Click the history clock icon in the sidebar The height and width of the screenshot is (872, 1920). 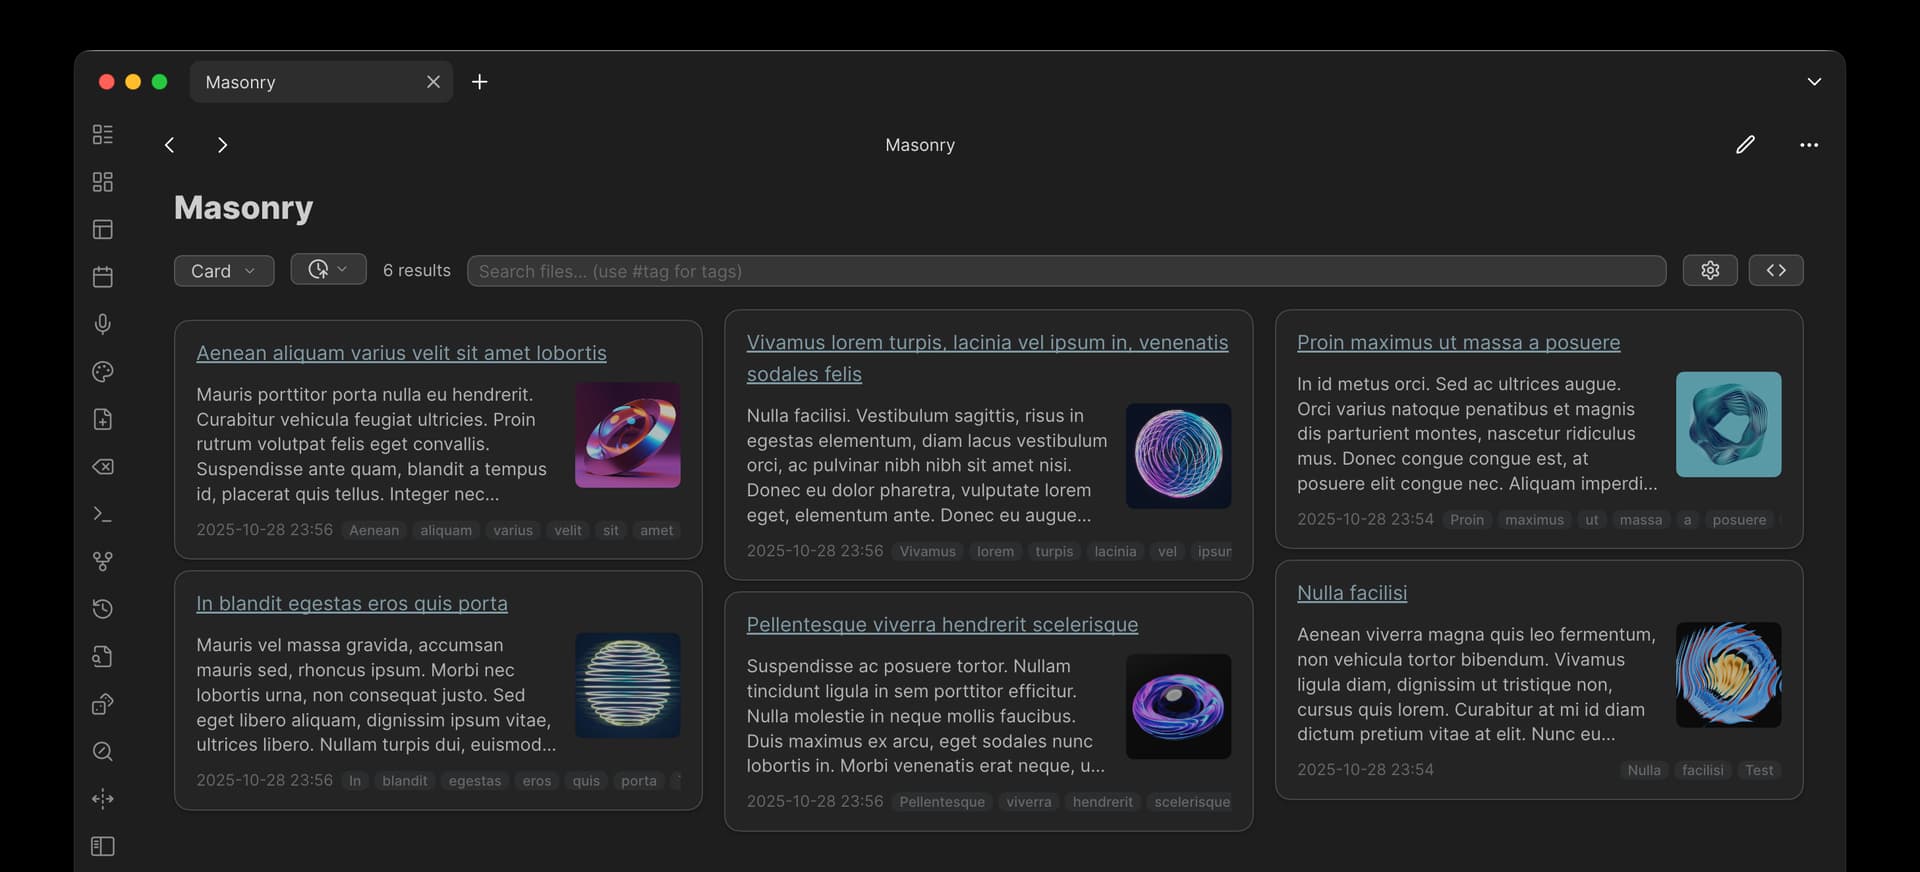103,609
